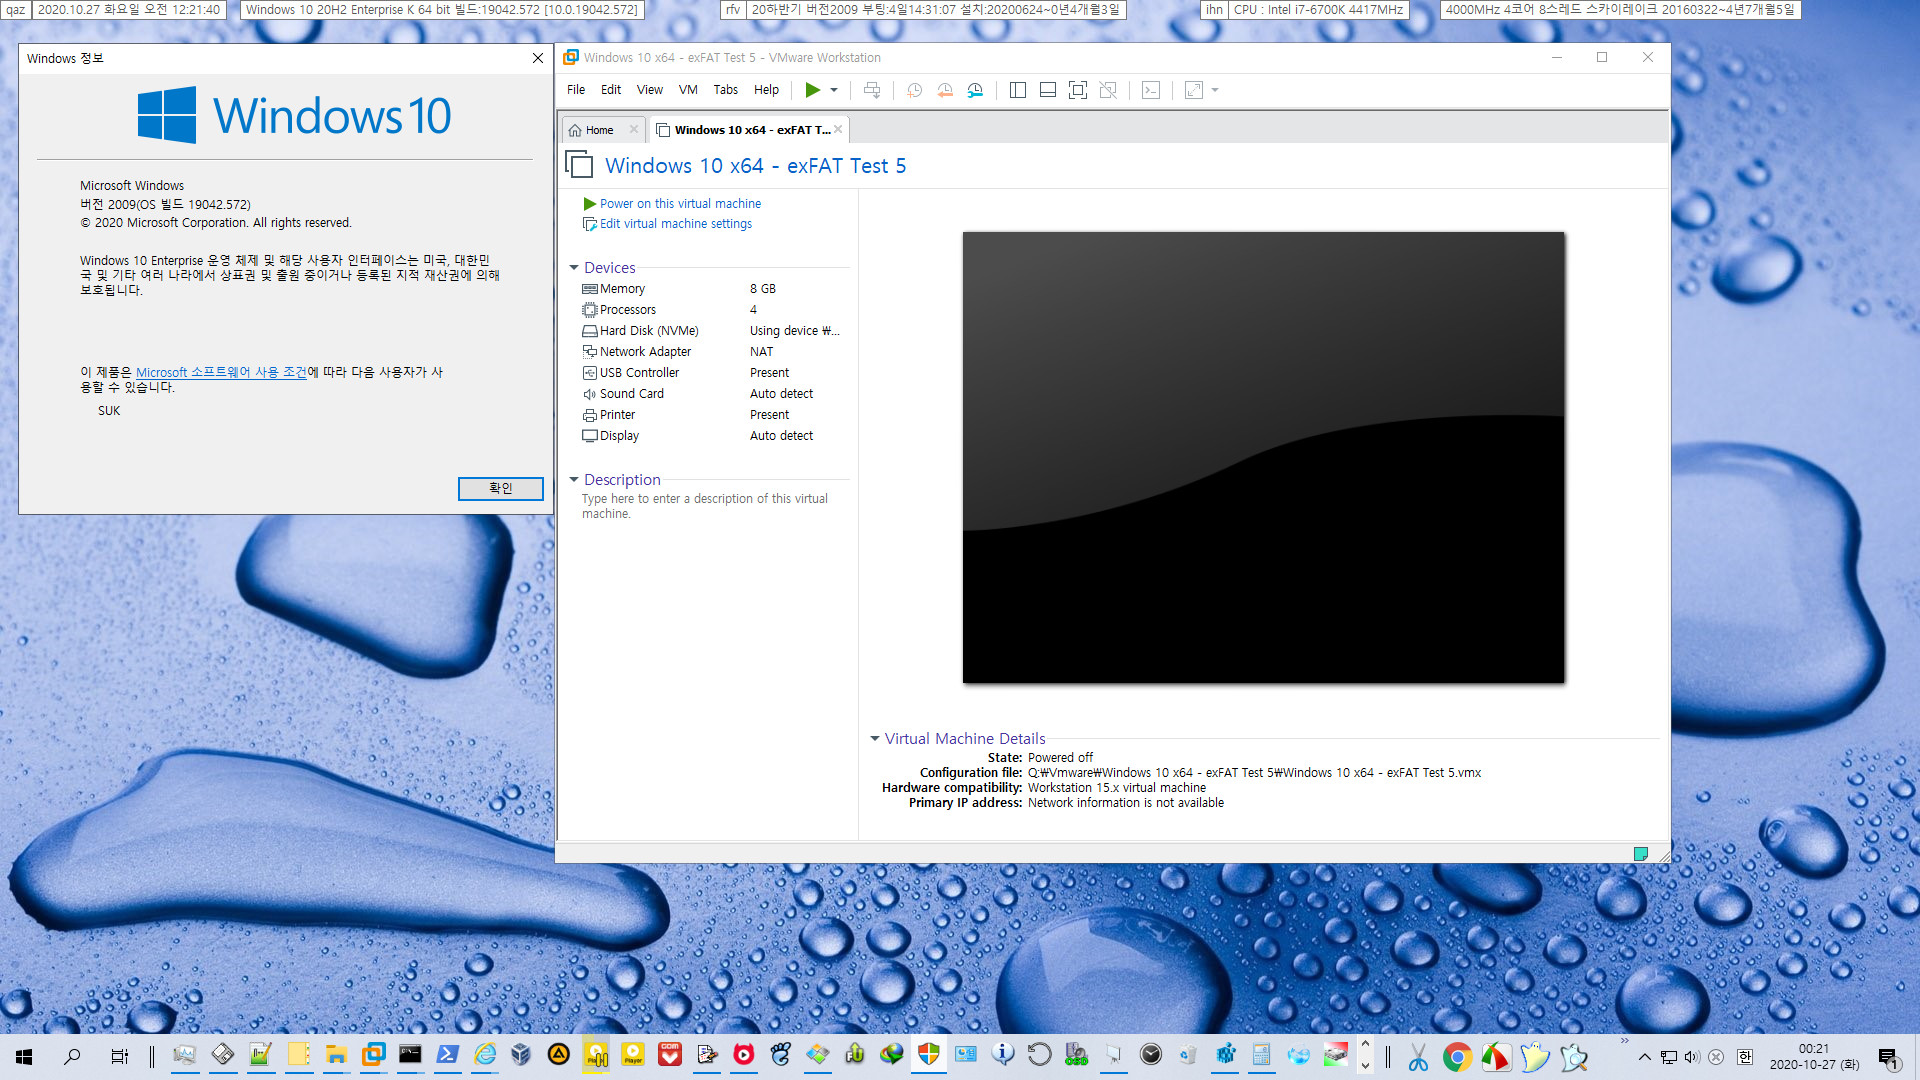This screenshot has width=1920, height=1080.
Task: Open the Edit menu in VMware
Action: point(611,90)
